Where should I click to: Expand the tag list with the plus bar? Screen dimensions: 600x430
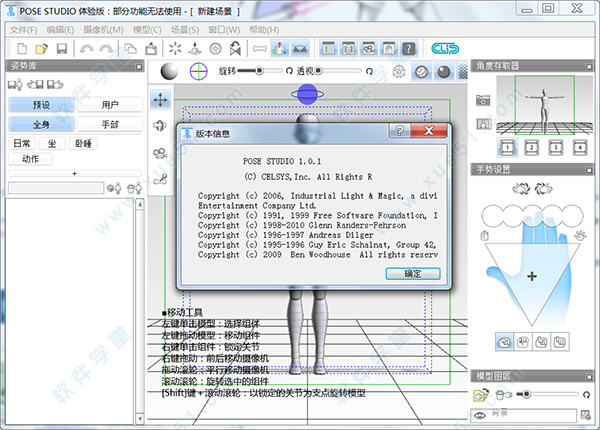tap(75, 174)
